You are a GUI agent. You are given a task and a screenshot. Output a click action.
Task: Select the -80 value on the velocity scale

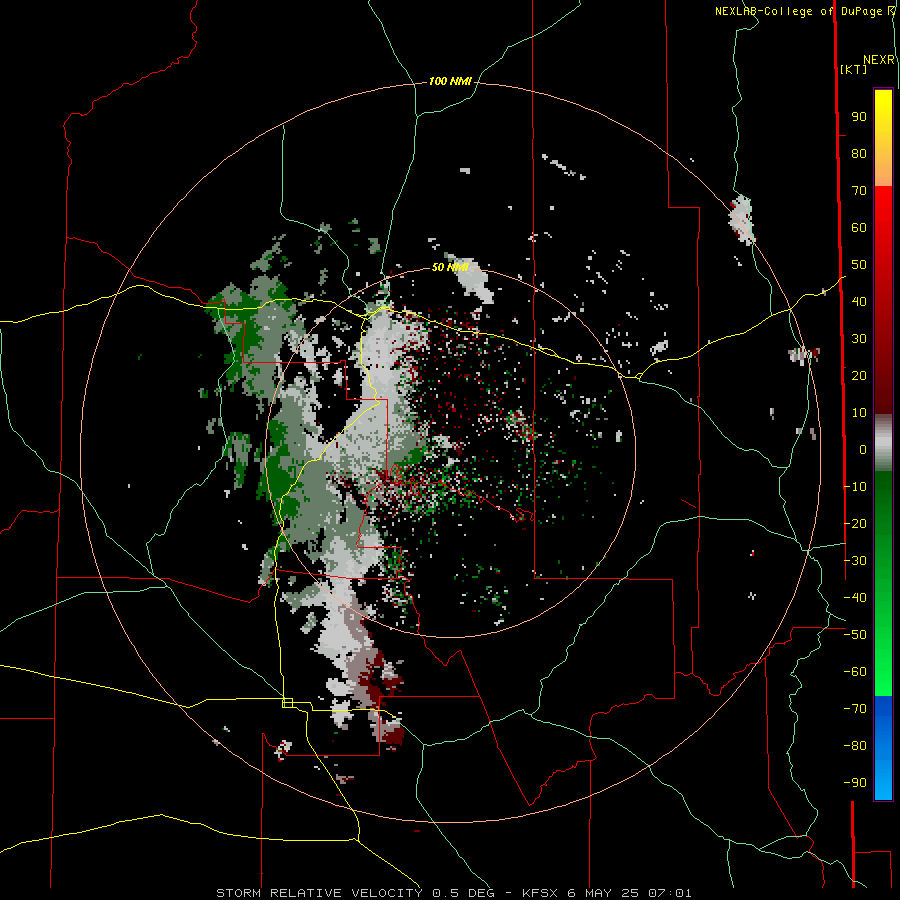(855, 746)
